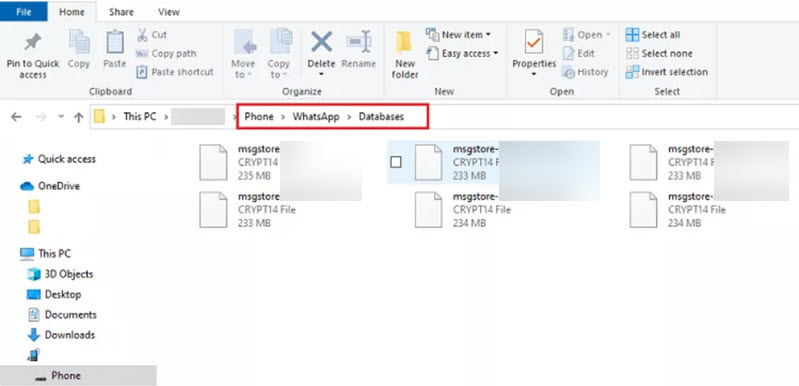Open recent locations dropdown chevron
799x386 pixels.
click(x=61, y=117)
